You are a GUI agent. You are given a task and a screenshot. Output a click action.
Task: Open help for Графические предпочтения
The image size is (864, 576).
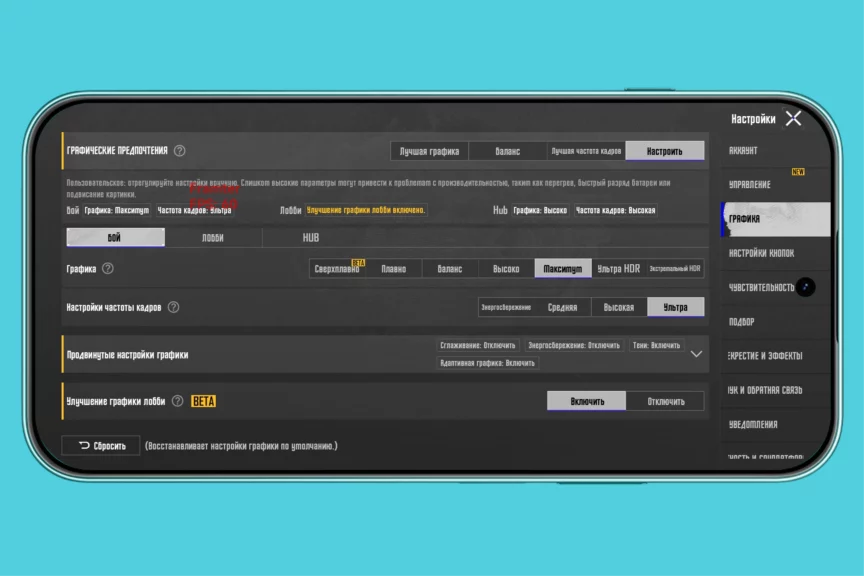(x=180, y=150)
